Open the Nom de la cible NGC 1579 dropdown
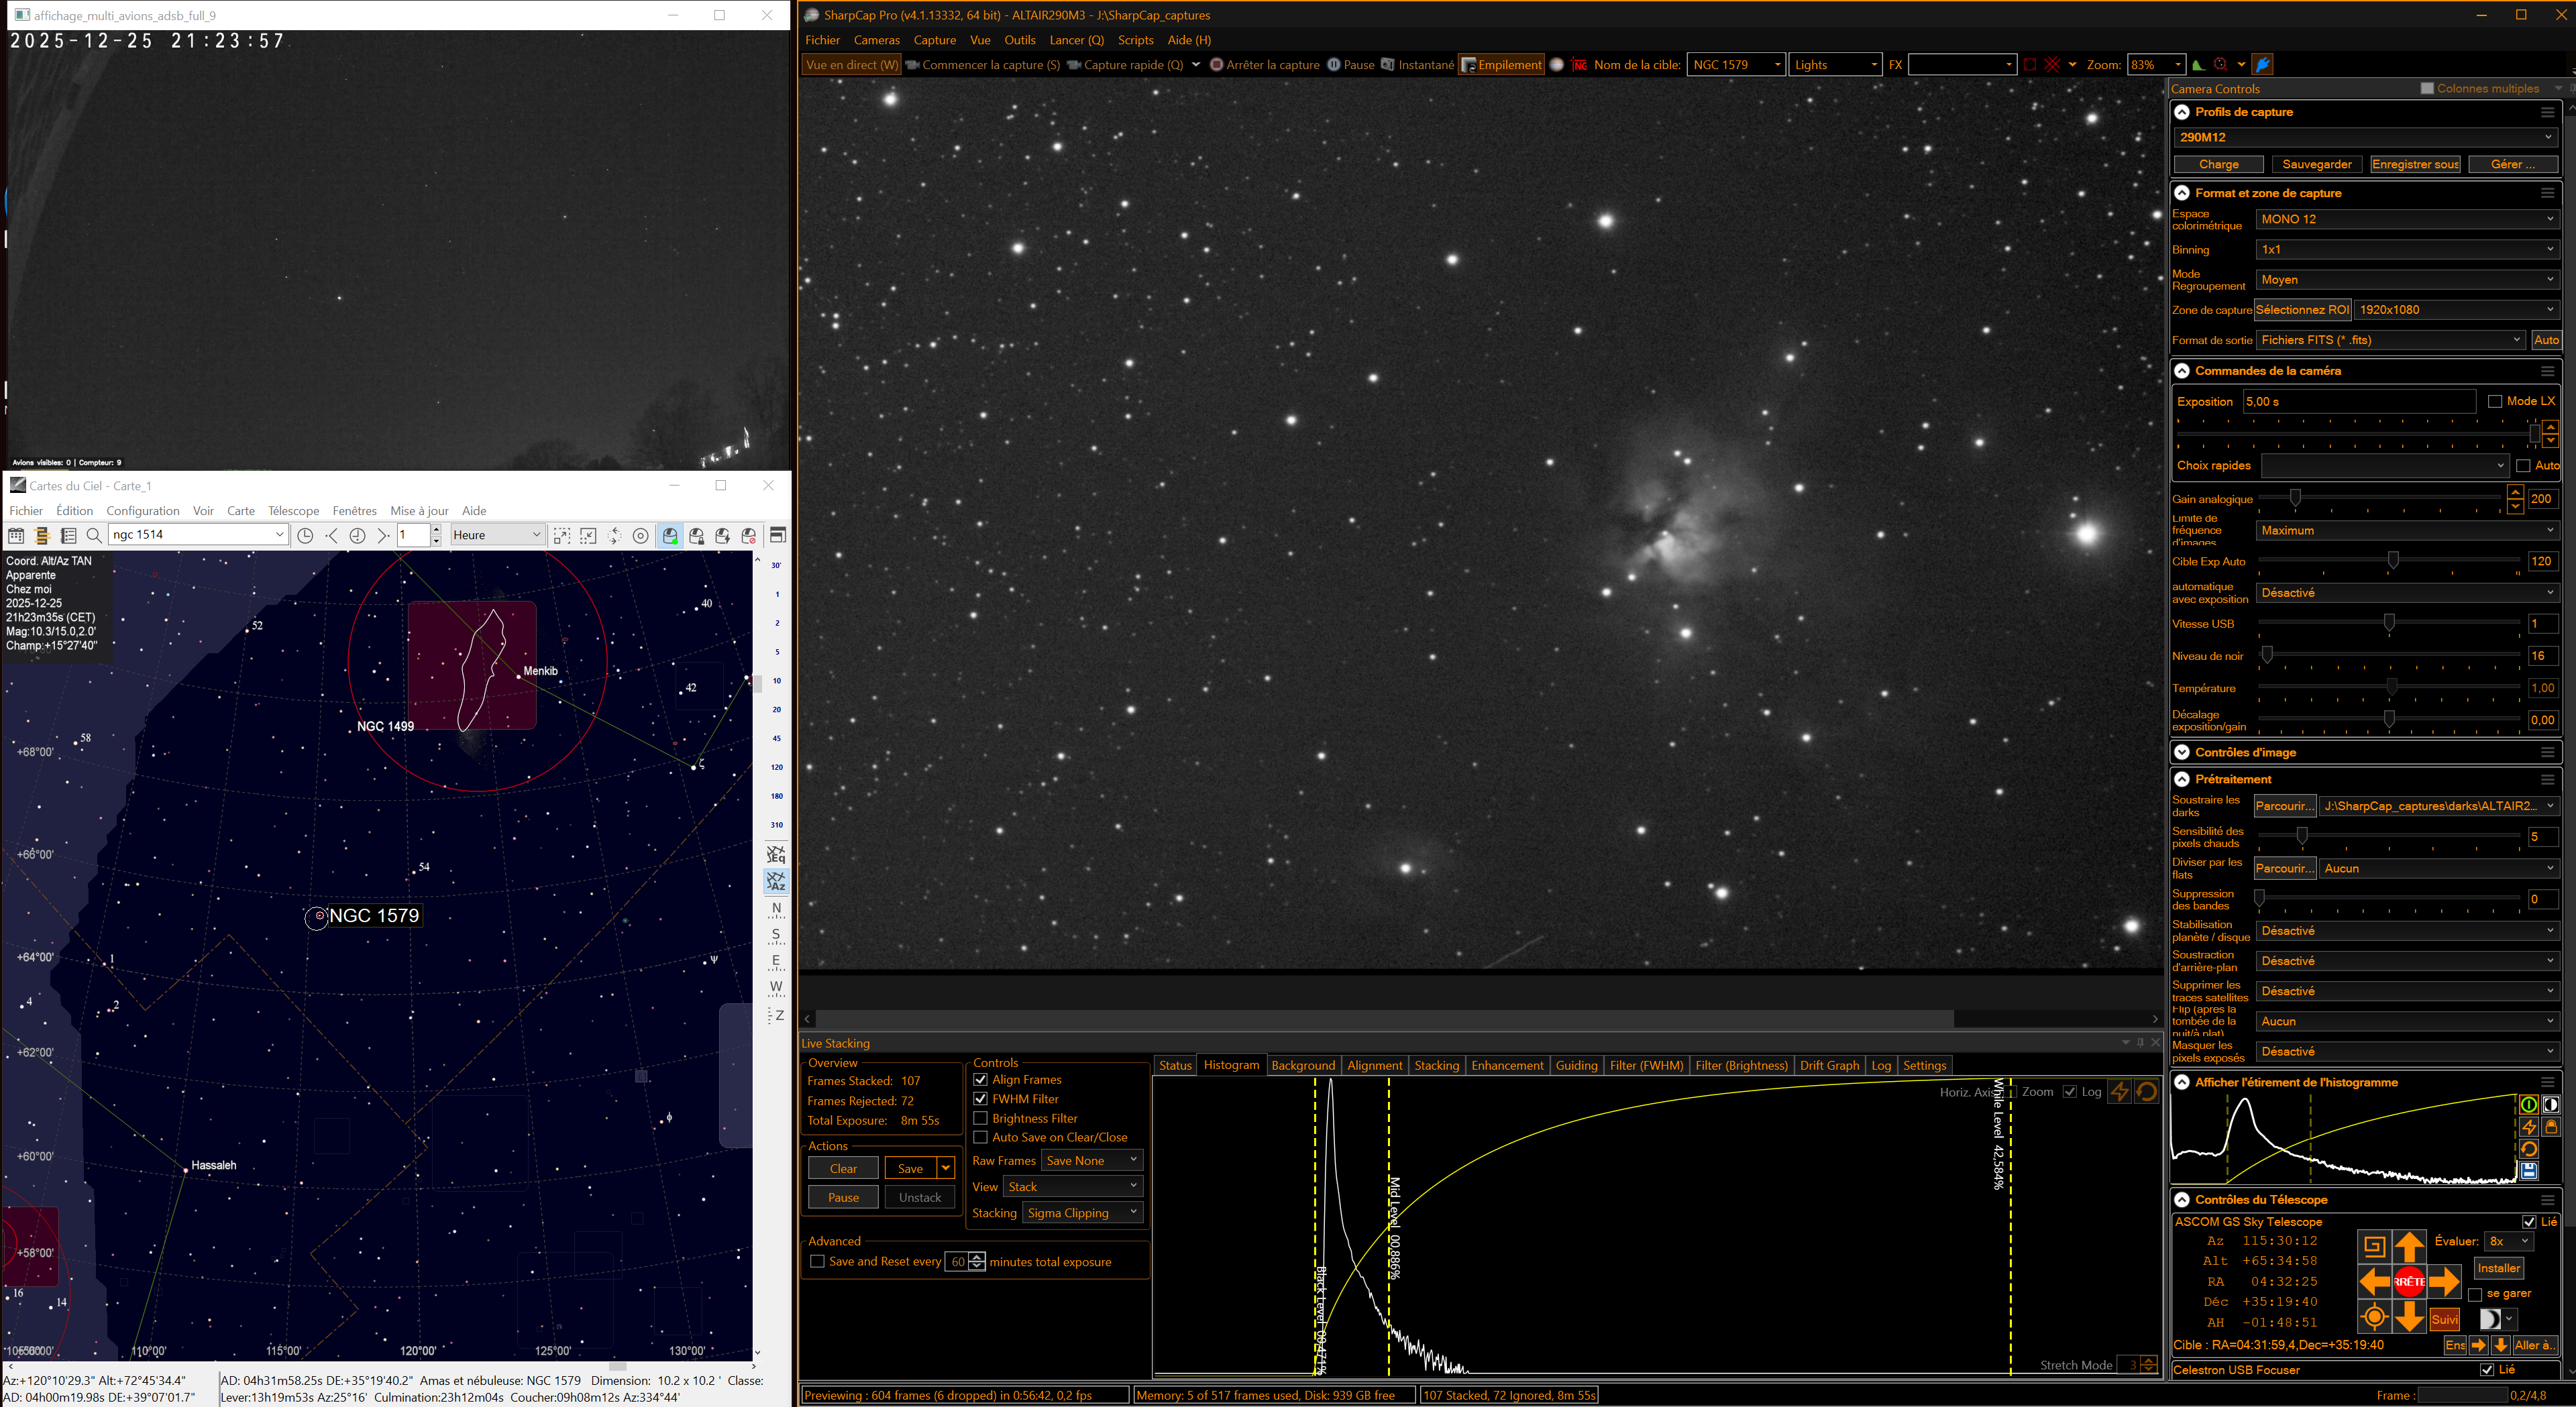 point(1736,65)
